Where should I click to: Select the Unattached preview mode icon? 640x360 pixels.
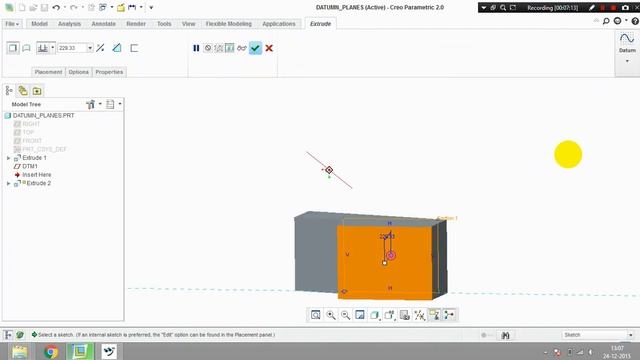[x=219, y=48]
